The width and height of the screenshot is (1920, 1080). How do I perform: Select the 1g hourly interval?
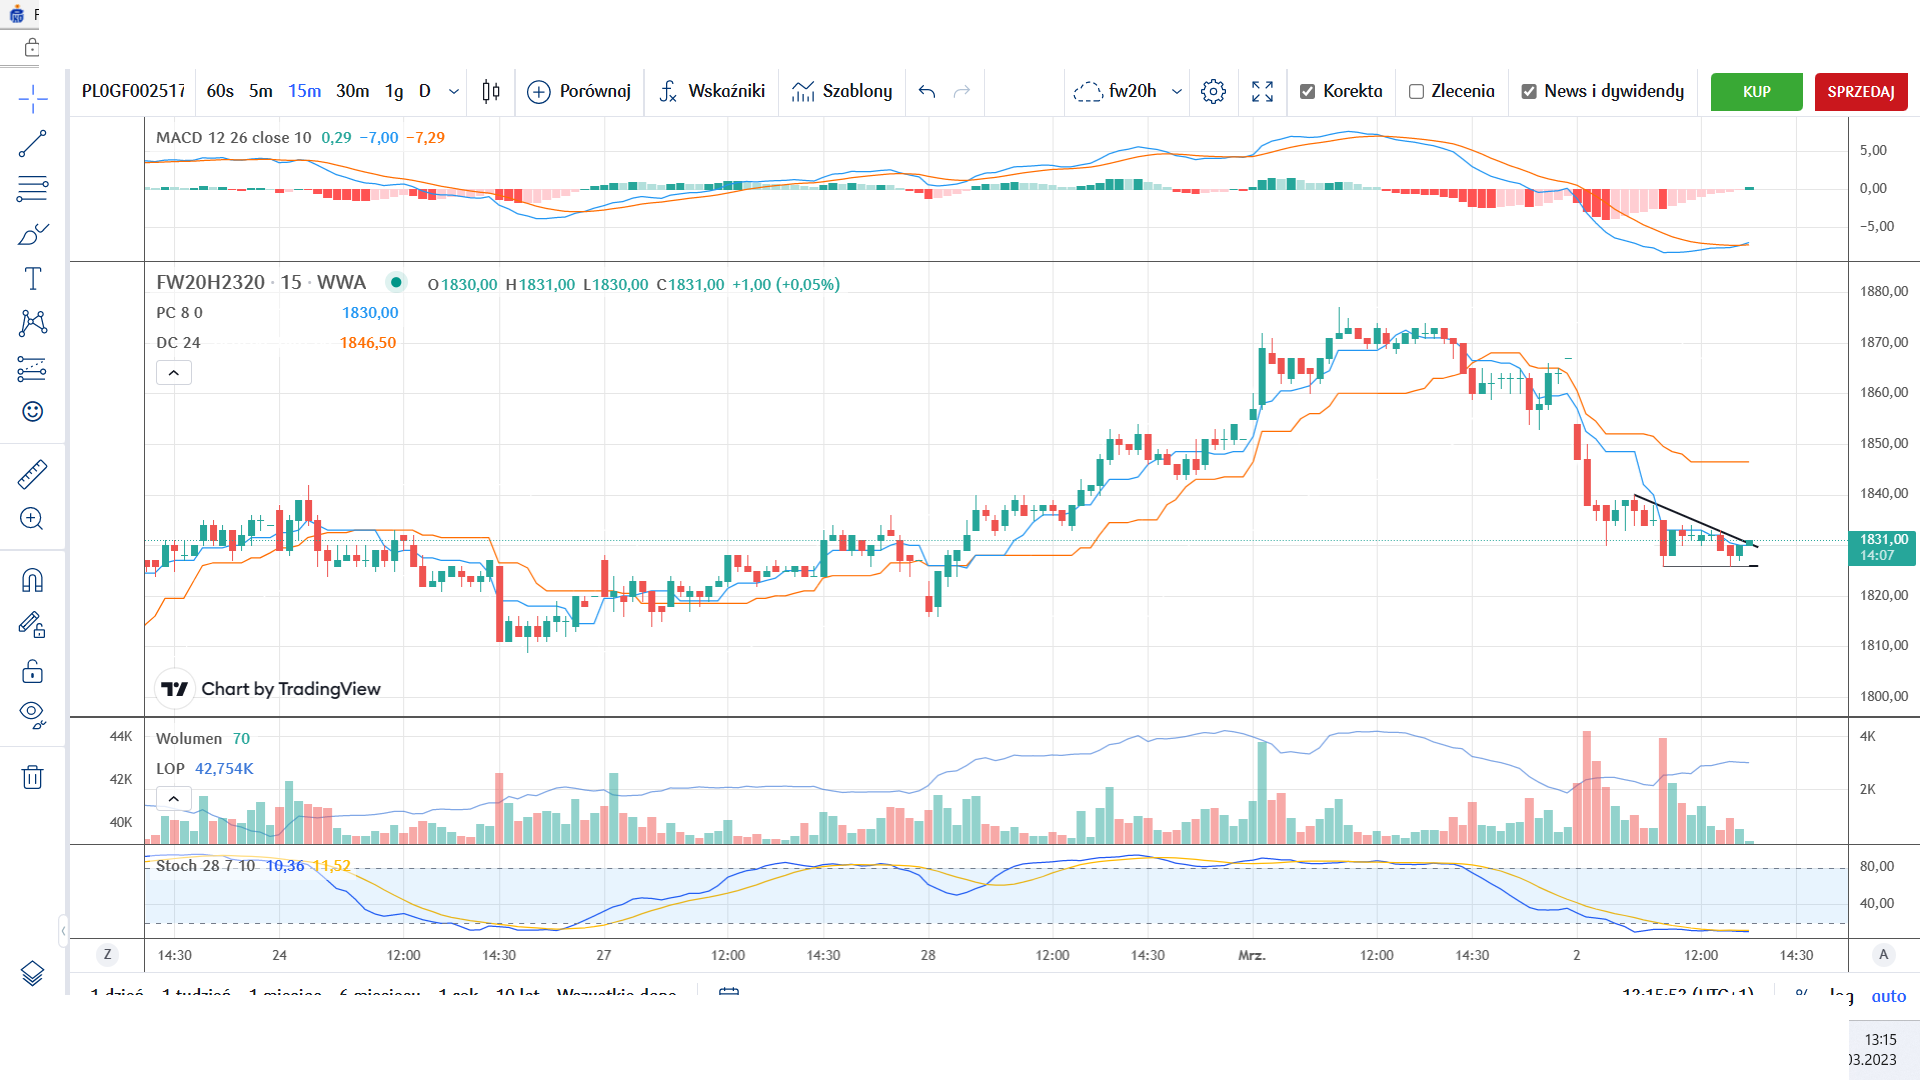[x=394, y=91]
